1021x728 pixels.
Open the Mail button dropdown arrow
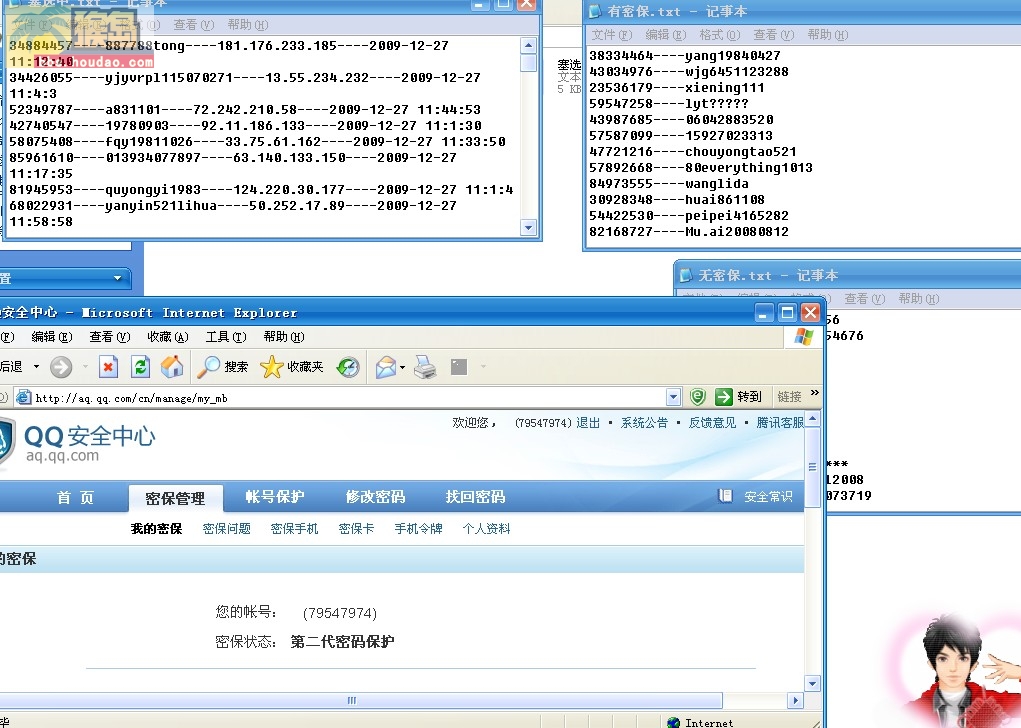(402, 367)
